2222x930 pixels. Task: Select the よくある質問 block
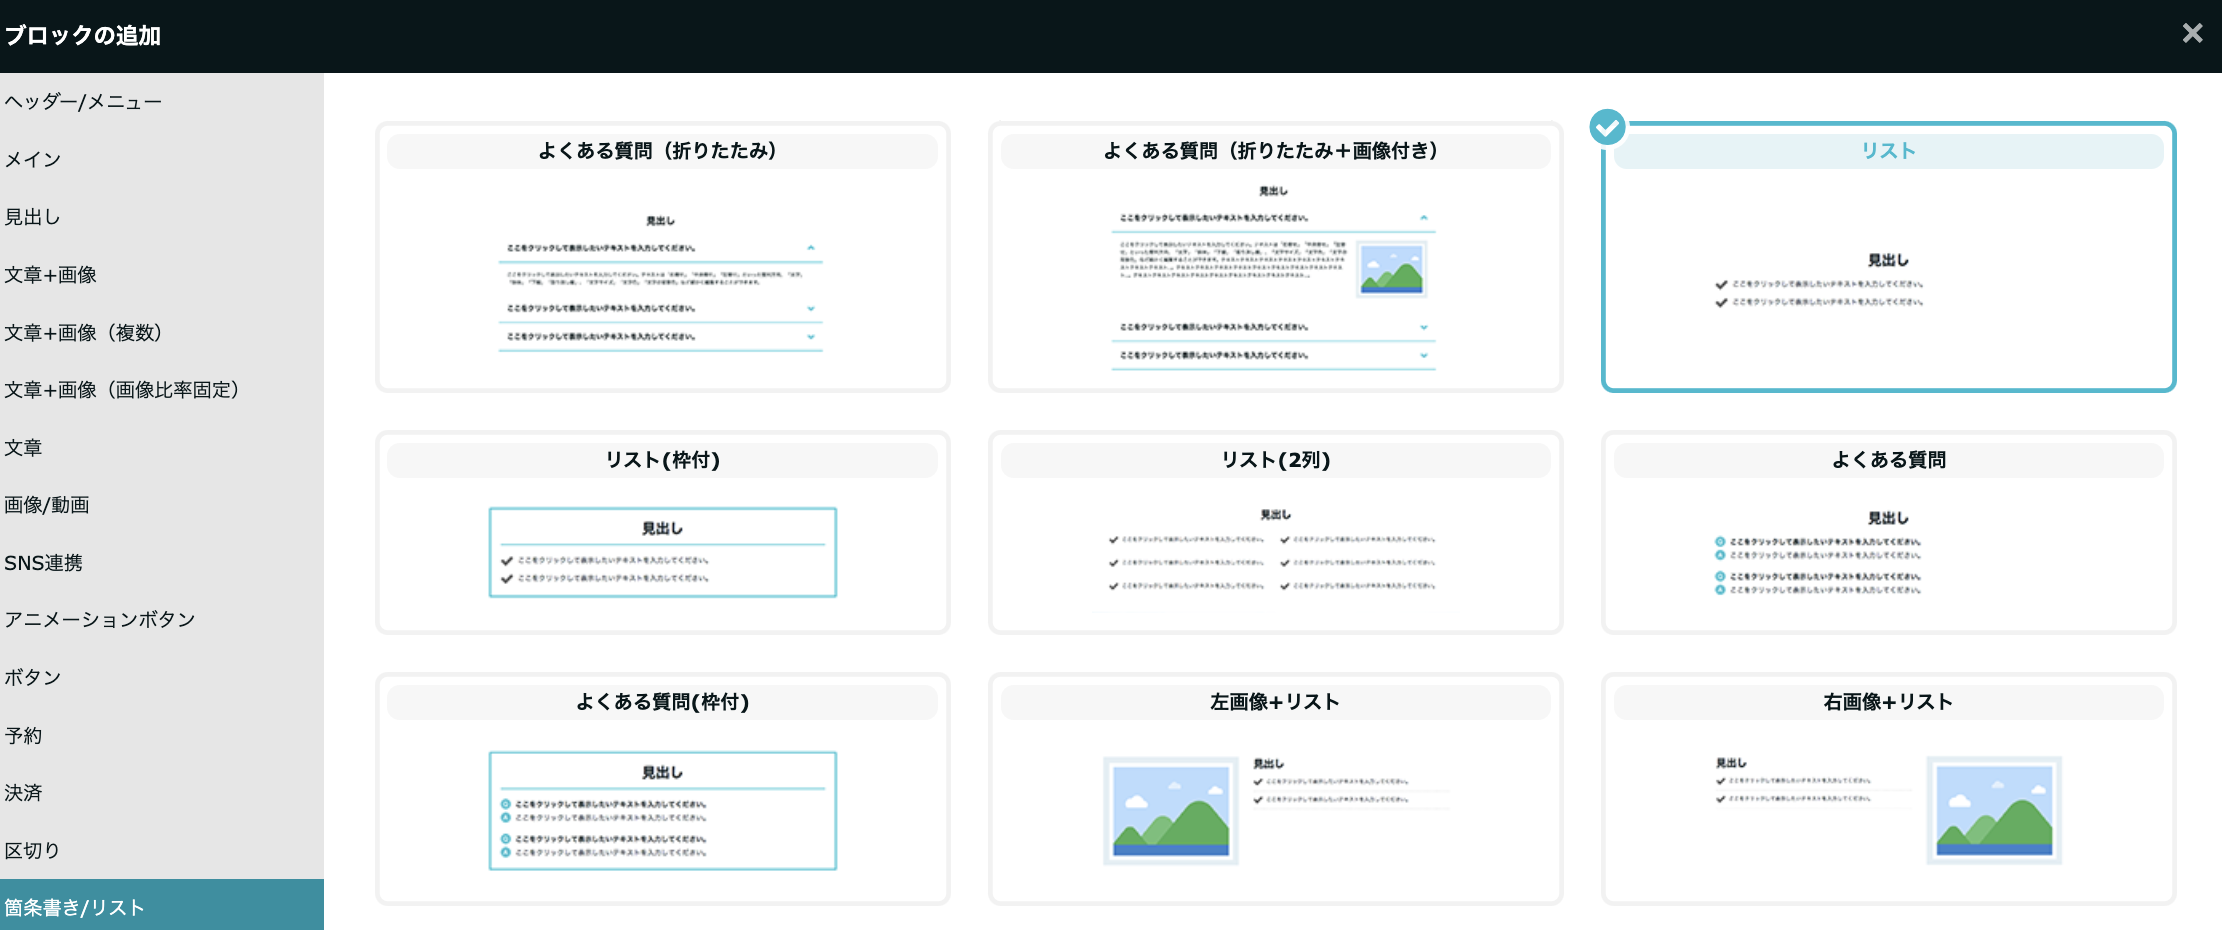[x=1889, y=533]
